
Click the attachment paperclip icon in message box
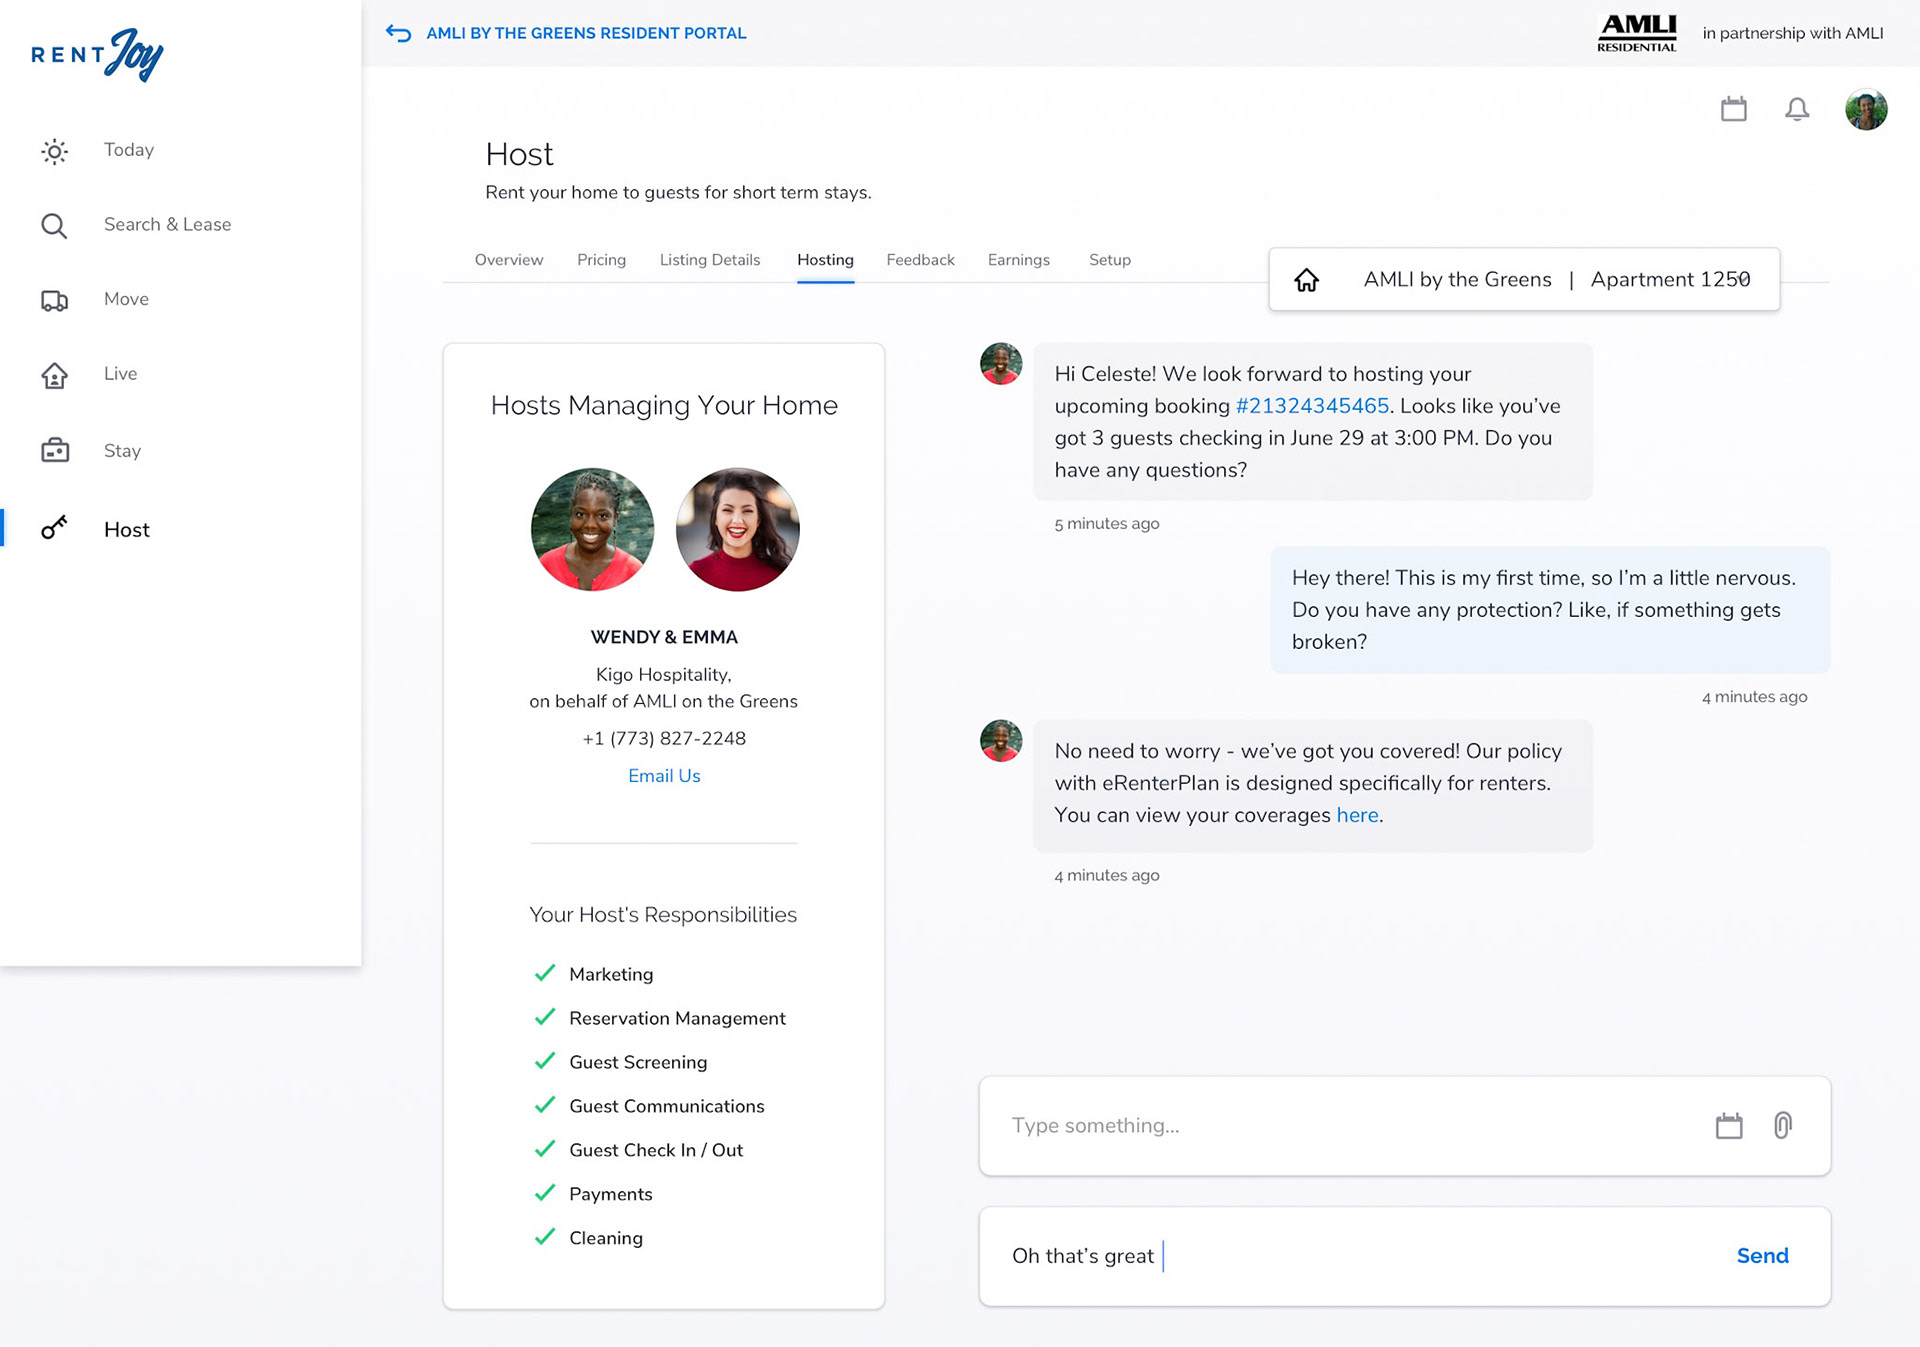click(1782, 1126)
